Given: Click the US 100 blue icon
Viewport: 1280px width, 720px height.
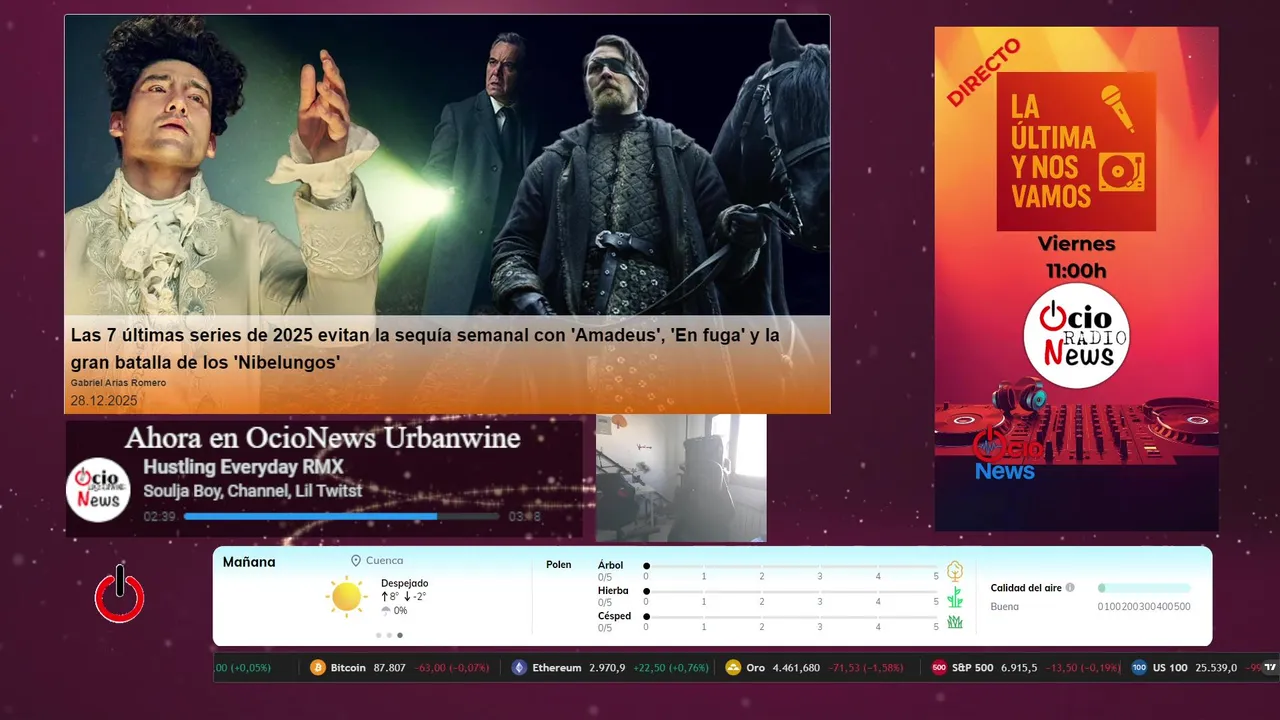Looking at the screenshot, I should (x=1139, y=668).
